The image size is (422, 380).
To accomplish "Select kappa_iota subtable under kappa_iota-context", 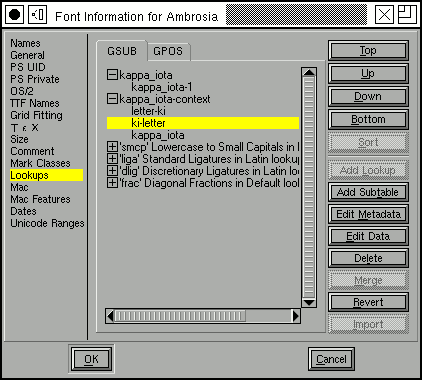I will 158,135.
